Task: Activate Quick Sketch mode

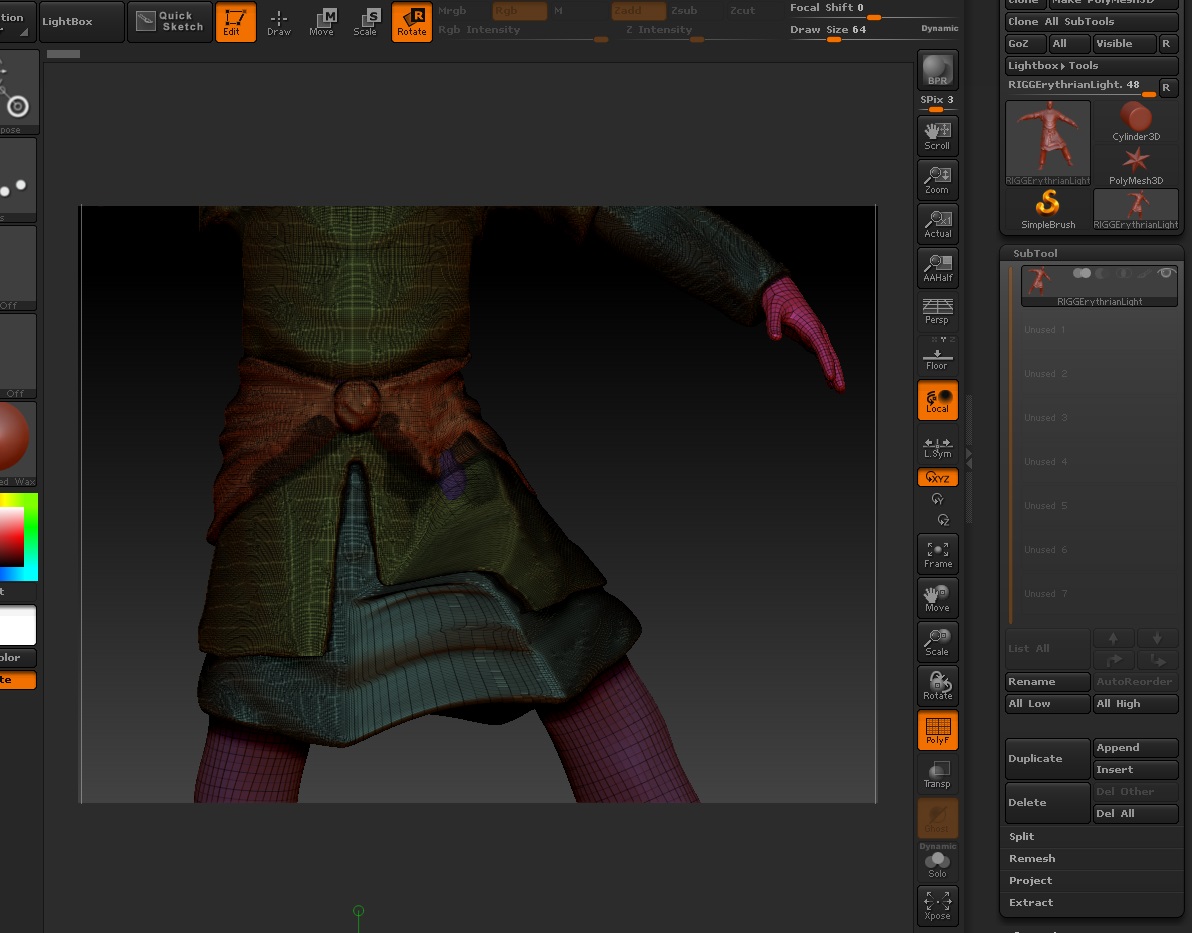Action: pos(170,21)
